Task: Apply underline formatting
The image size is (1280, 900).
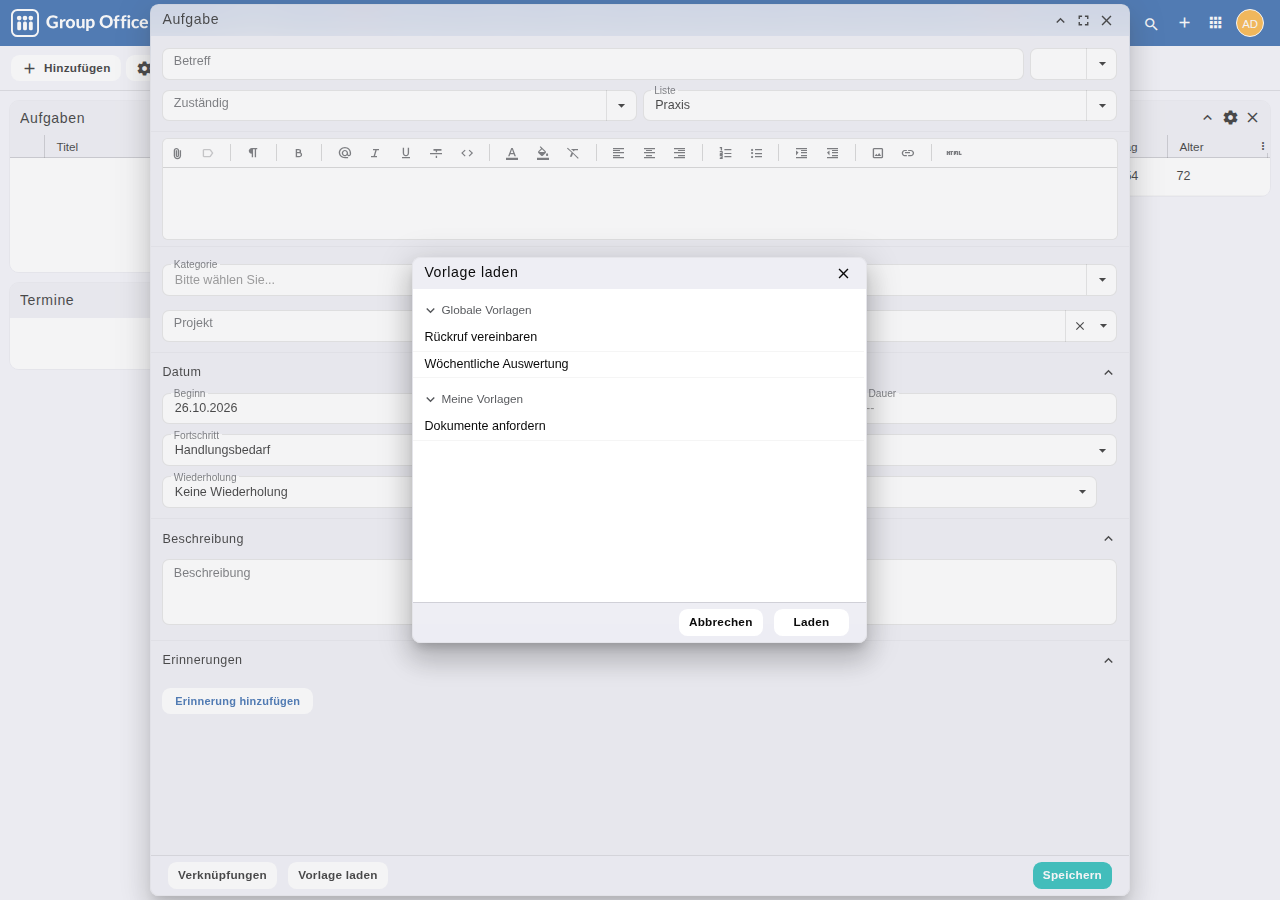Action: [x=406, y=153]
